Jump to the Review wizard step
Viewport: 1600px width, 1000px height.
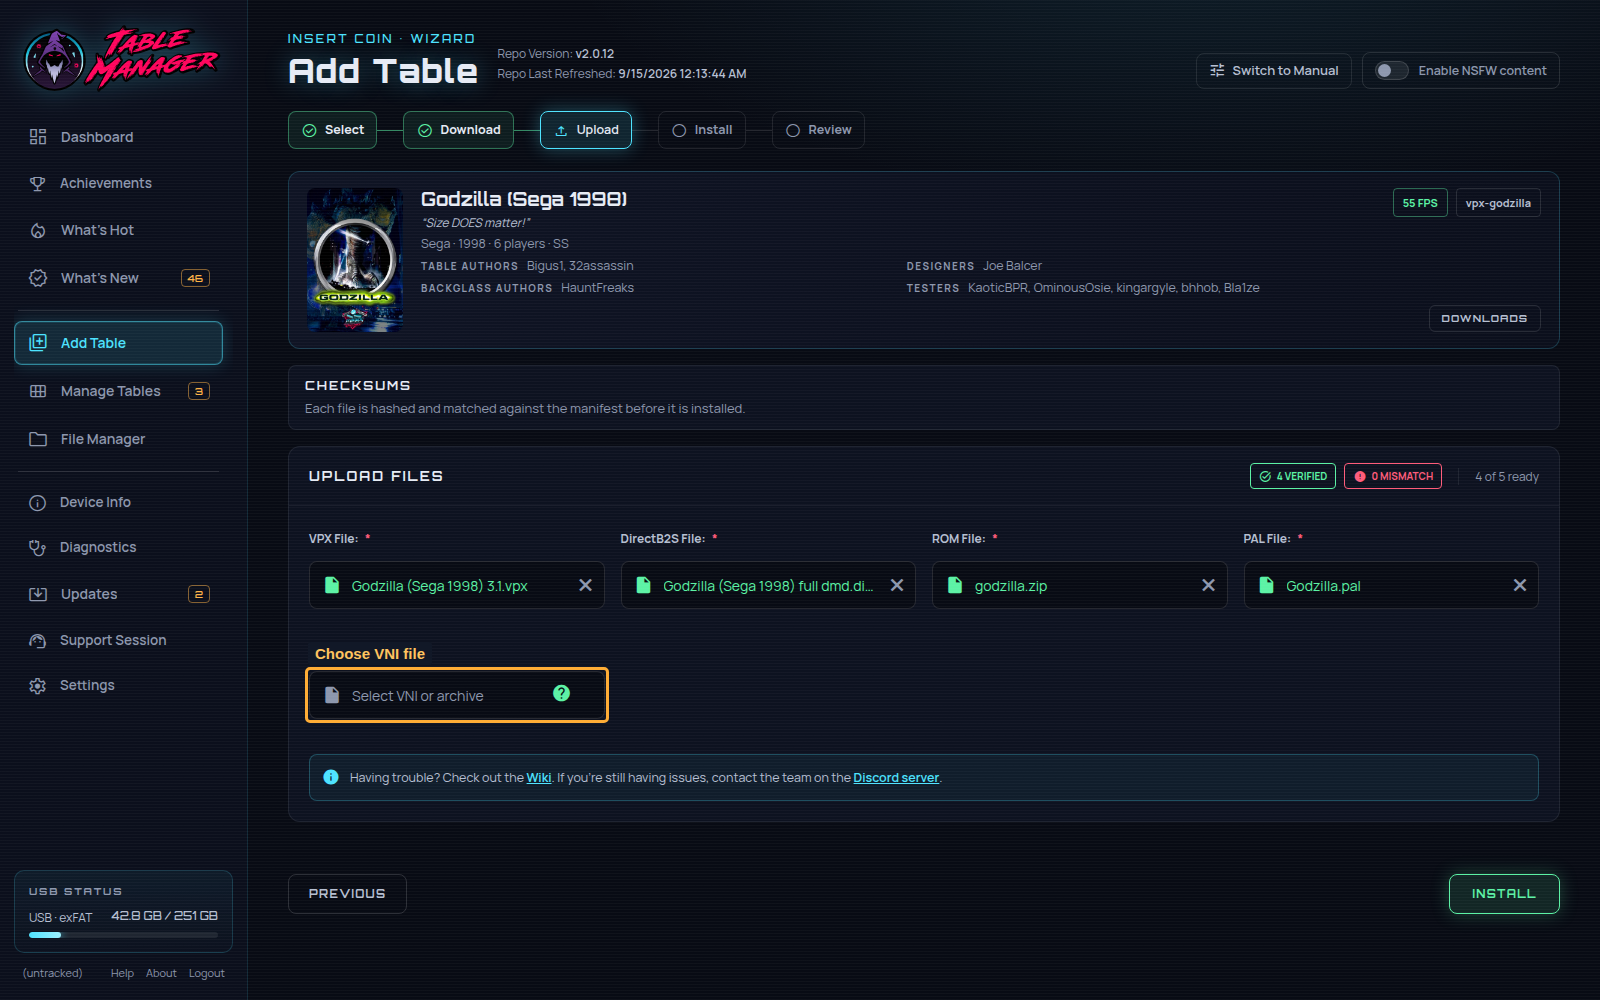(818, 130)
